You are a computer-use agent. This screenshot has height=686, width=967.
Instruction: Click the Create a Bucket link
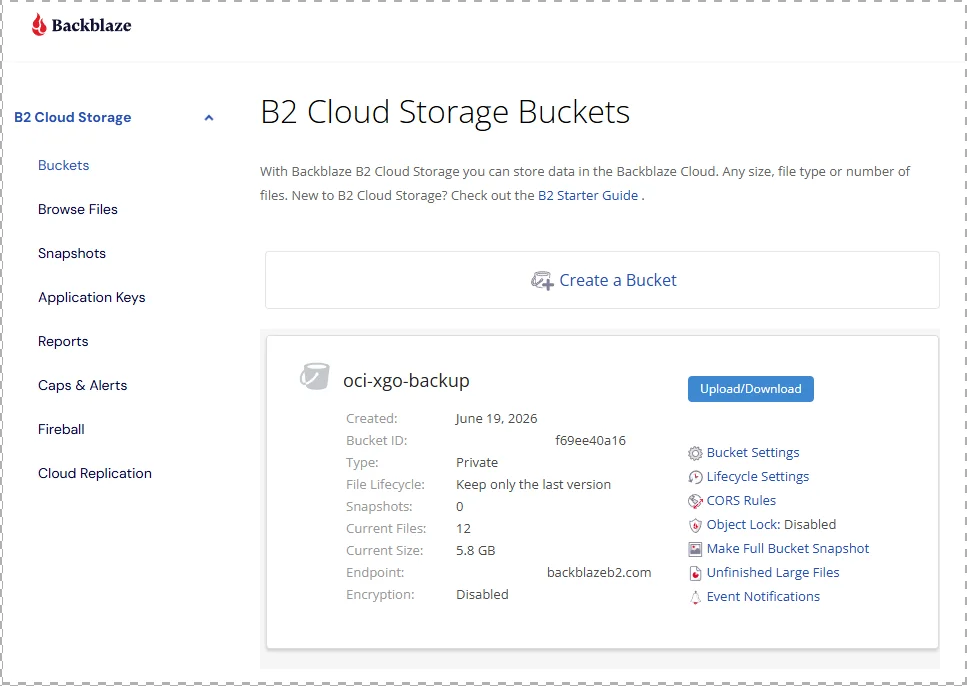point(618,280)
